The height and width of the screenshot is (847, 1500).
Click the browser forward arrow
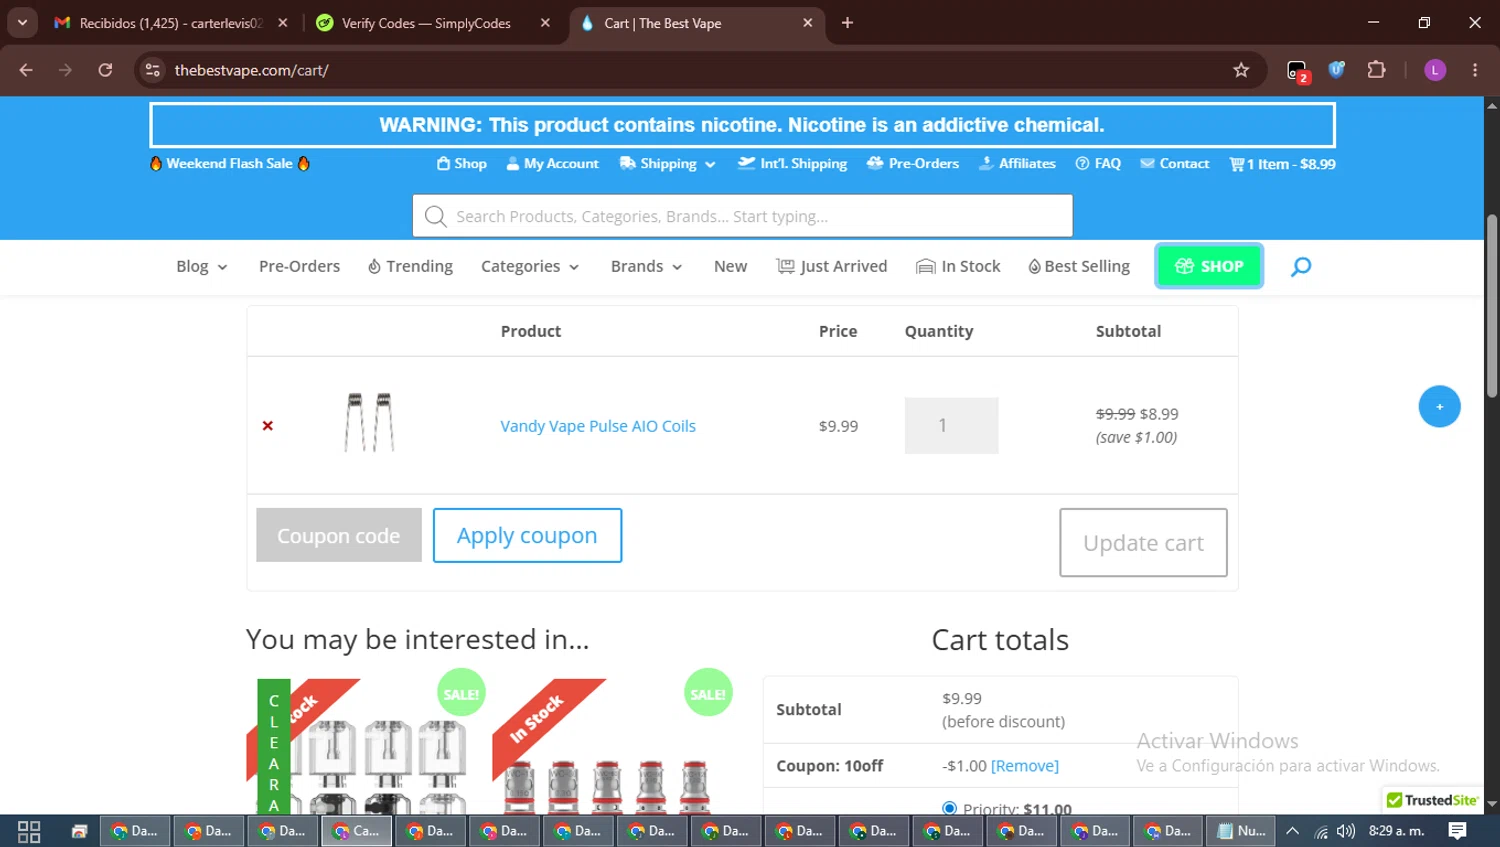pos(65,70)
